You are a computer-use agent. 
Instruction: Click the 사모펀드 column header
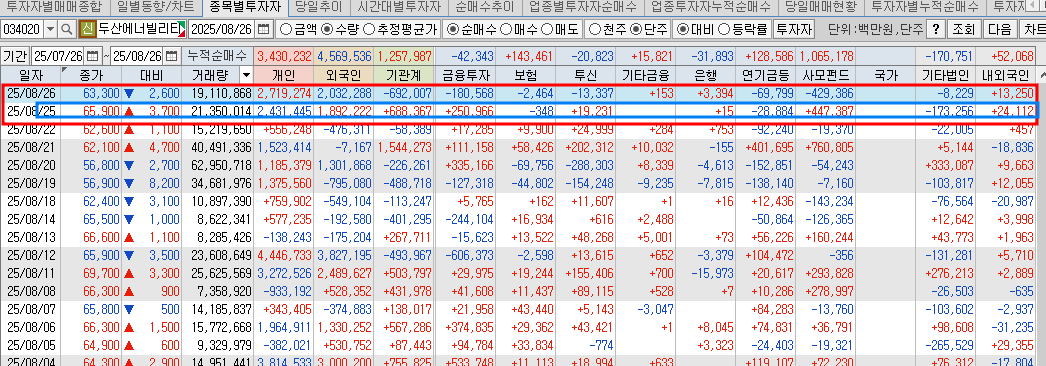click(826, 75)
